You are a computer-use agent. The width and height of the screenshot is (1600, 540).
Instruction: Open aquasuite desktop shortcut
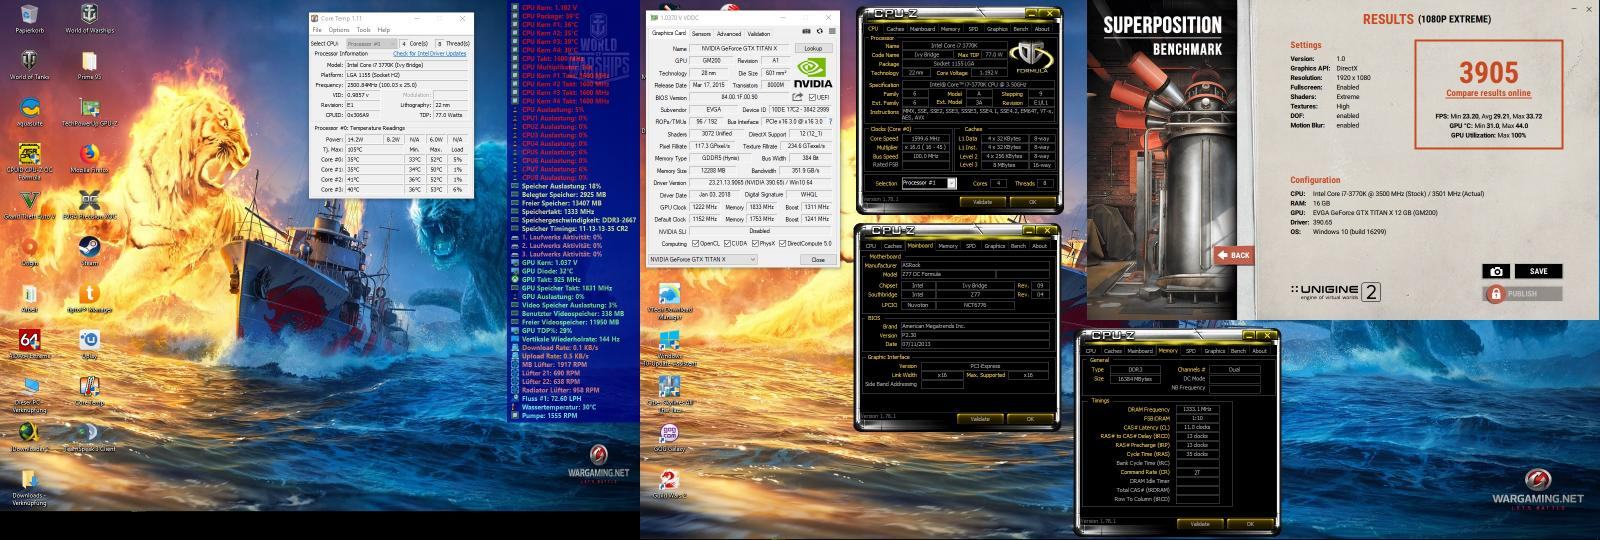coord(29,111)
